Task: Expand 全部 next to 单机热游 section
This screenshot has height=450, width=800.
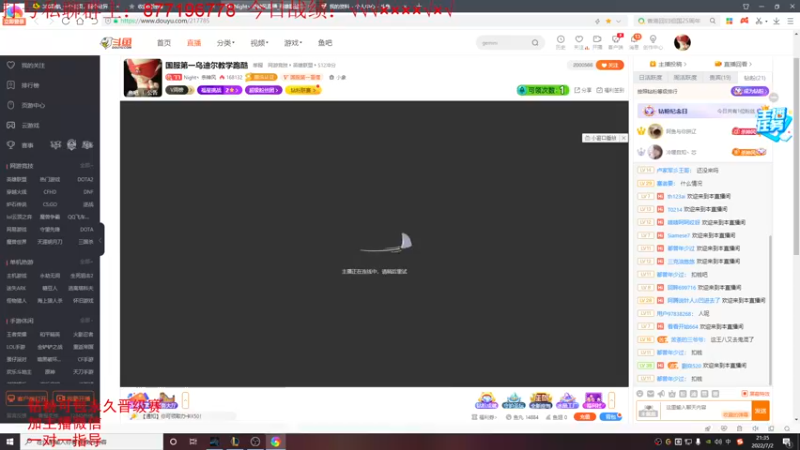Action: pyautogui.click(x=86, y=262)
